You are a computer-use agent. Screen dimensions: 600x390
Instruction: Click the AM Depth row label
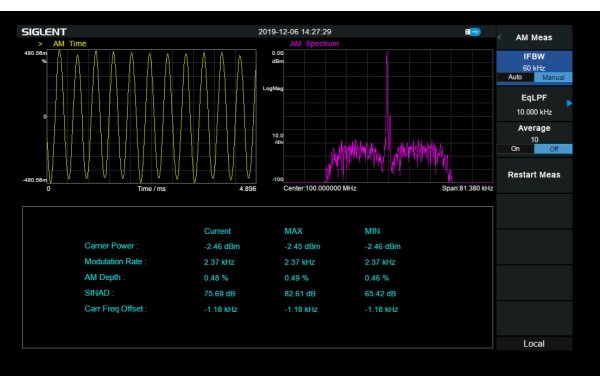point(104,277)
